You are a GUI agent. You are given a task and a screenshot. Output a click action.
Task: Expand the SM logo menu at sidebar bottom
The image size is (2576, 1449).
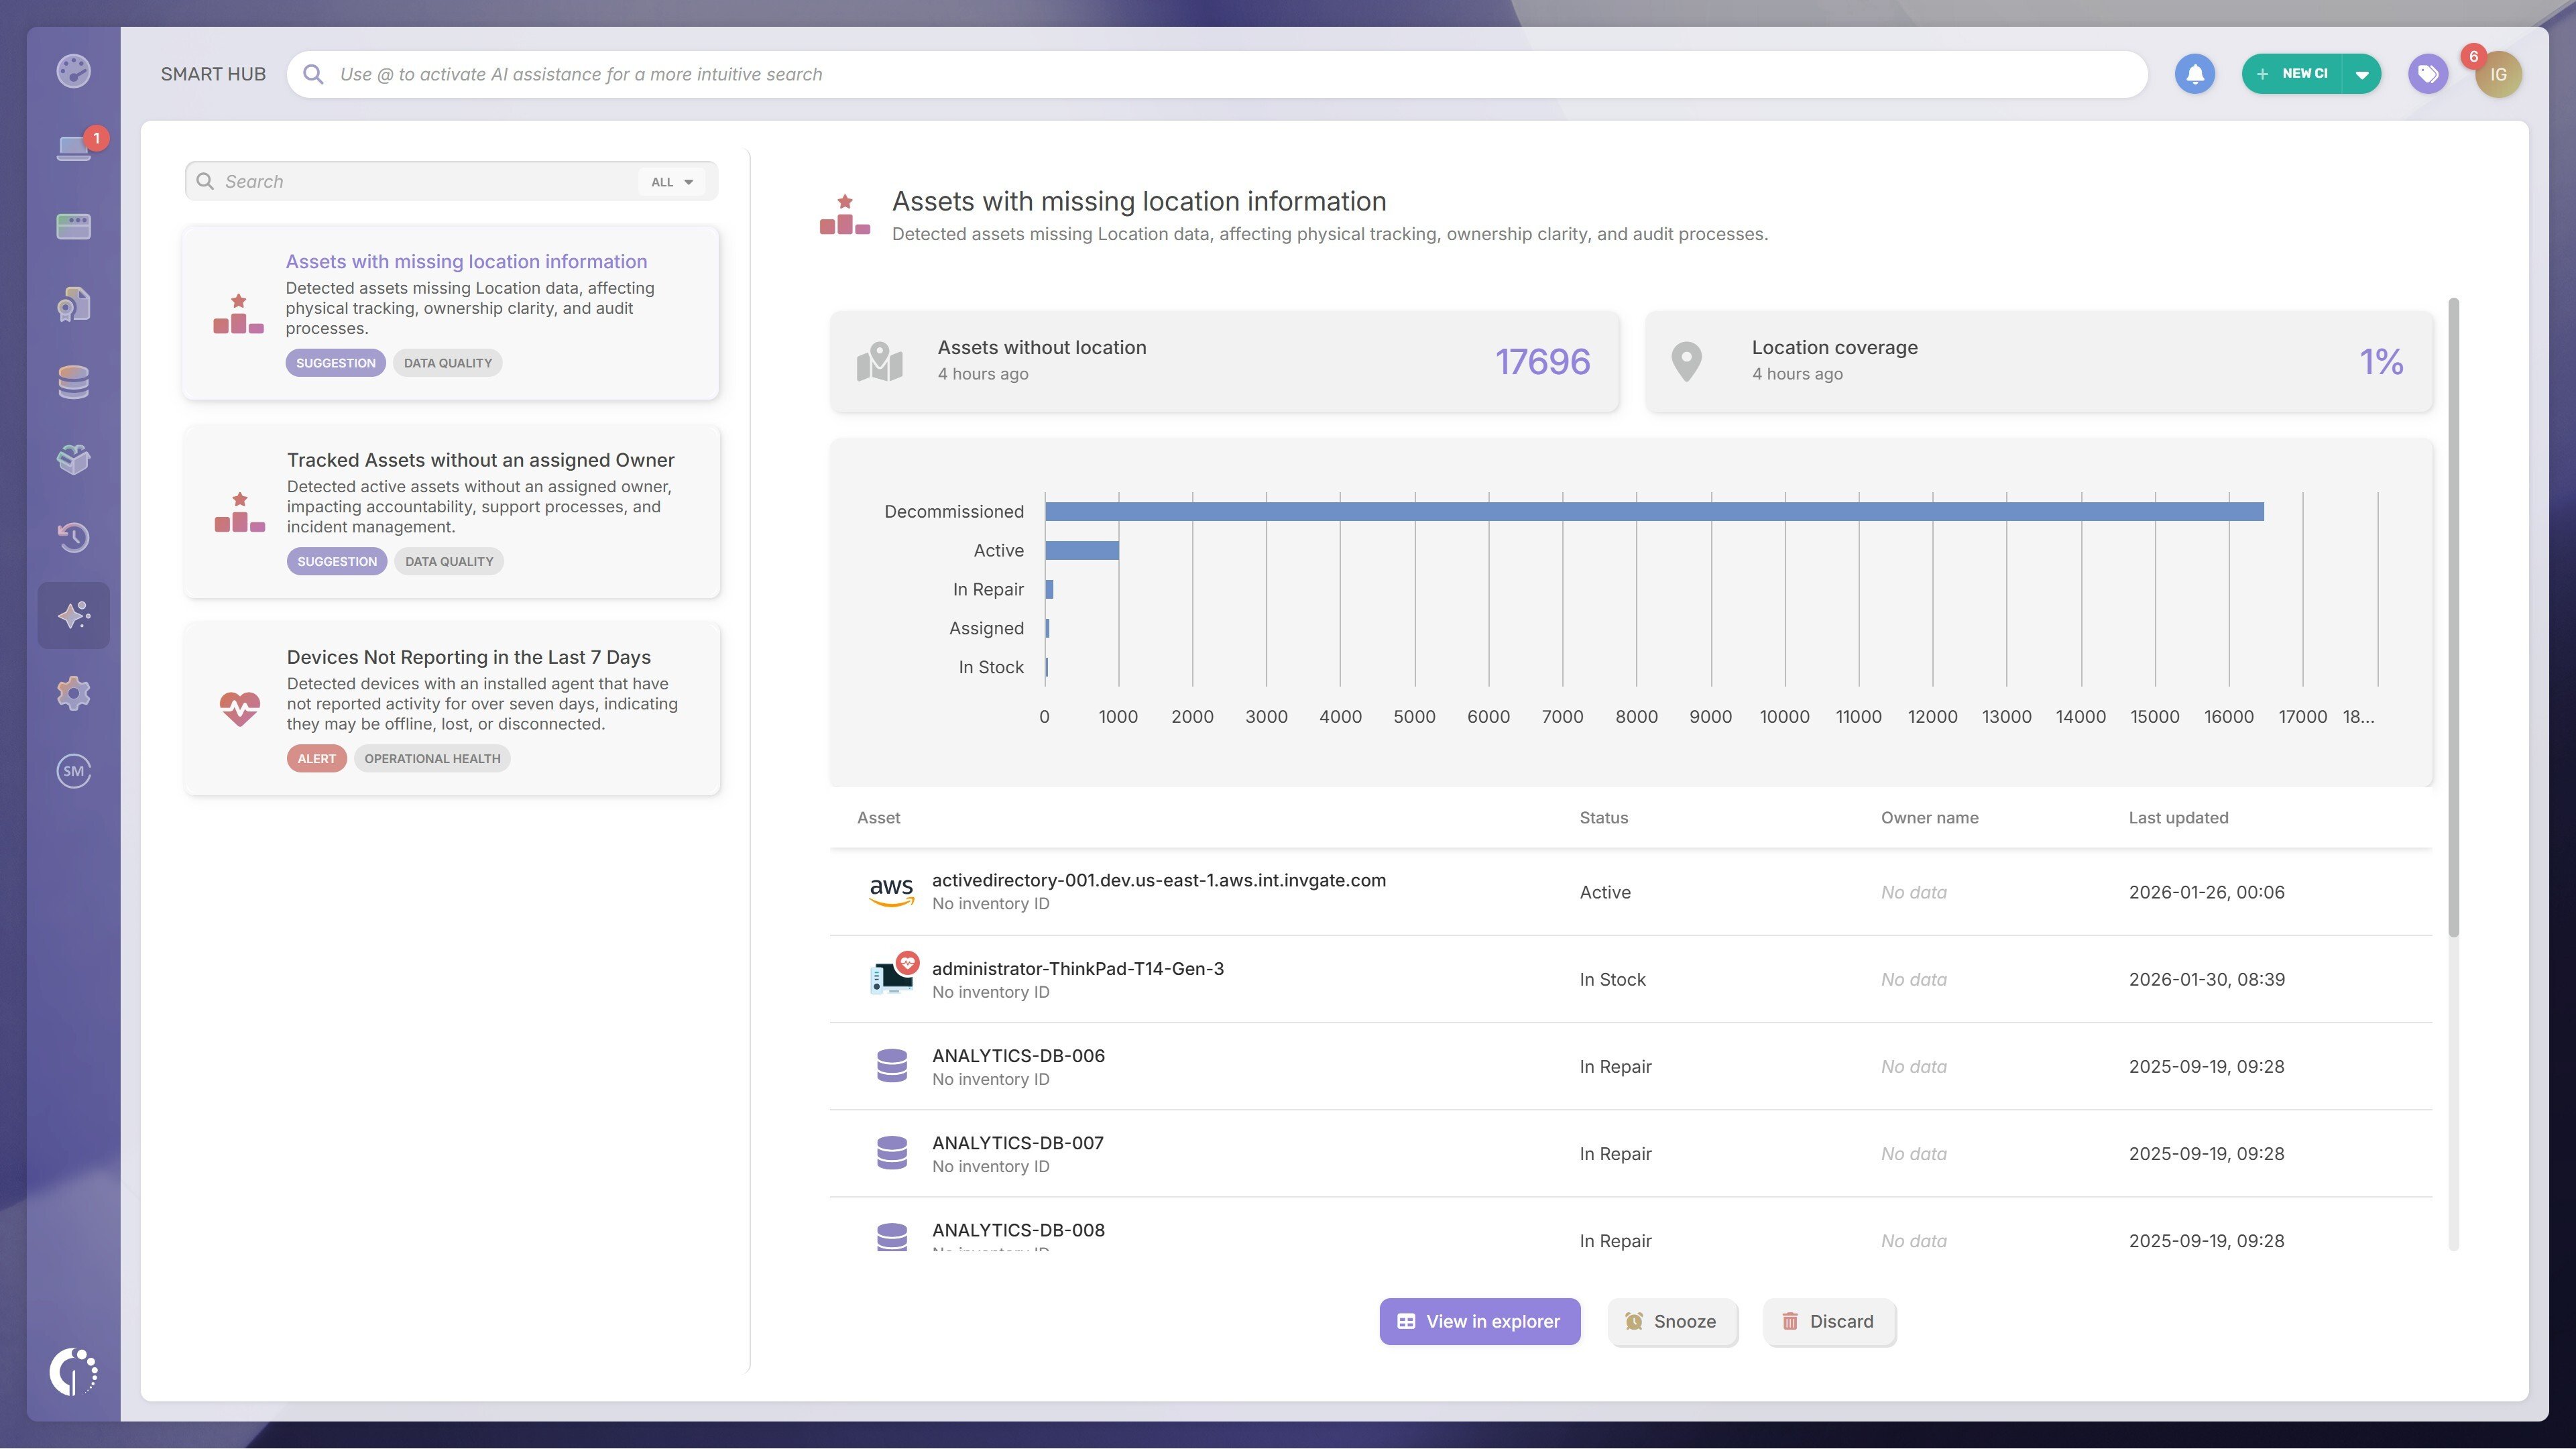click(75, 771)
